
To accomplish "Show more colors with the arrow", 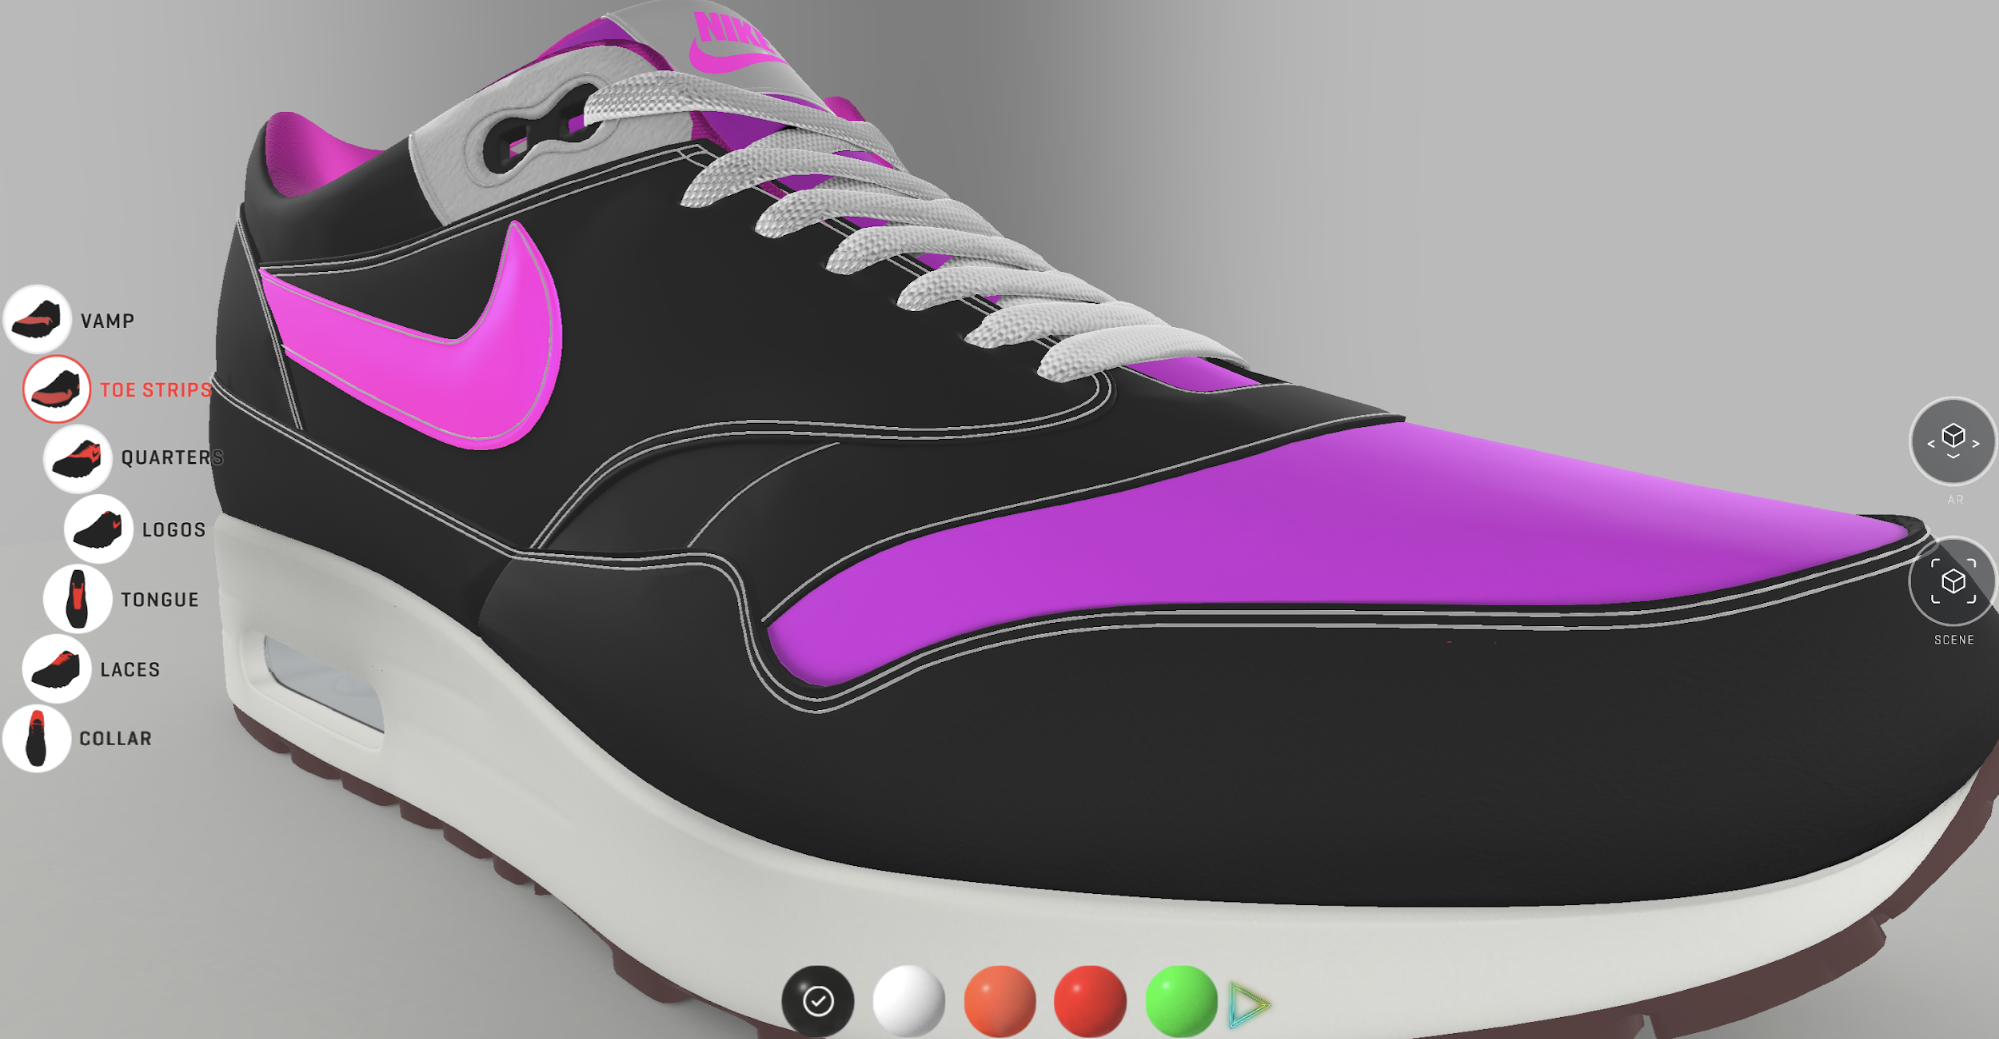I will 1248,1005.
